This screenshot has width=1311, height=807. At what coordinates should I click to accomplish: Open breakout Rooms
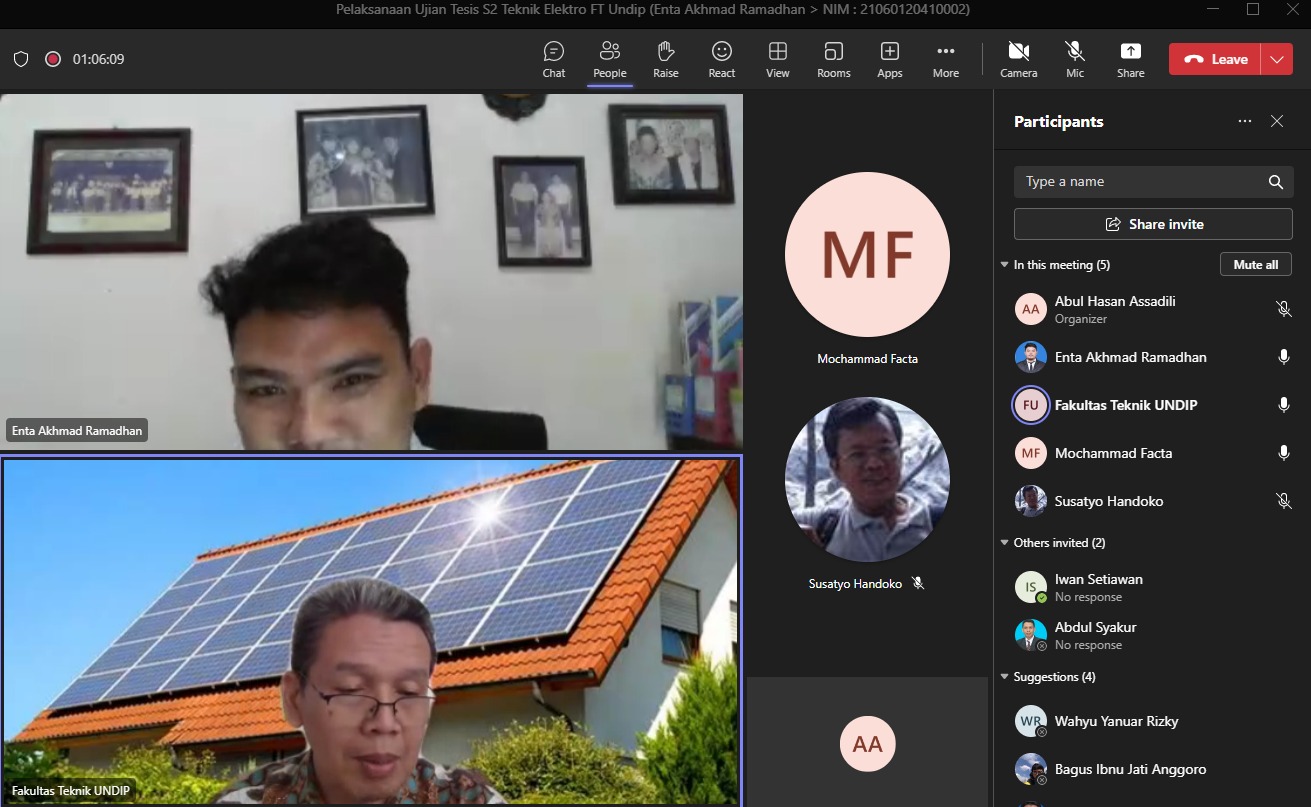[833, 59]
